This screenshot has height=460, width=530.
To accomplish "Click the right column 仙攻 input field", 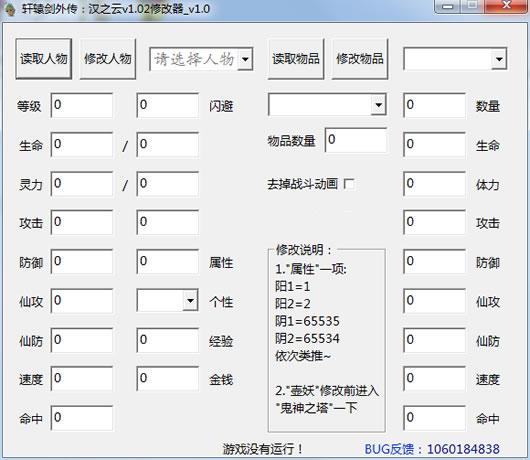I will tap(434, 301).
